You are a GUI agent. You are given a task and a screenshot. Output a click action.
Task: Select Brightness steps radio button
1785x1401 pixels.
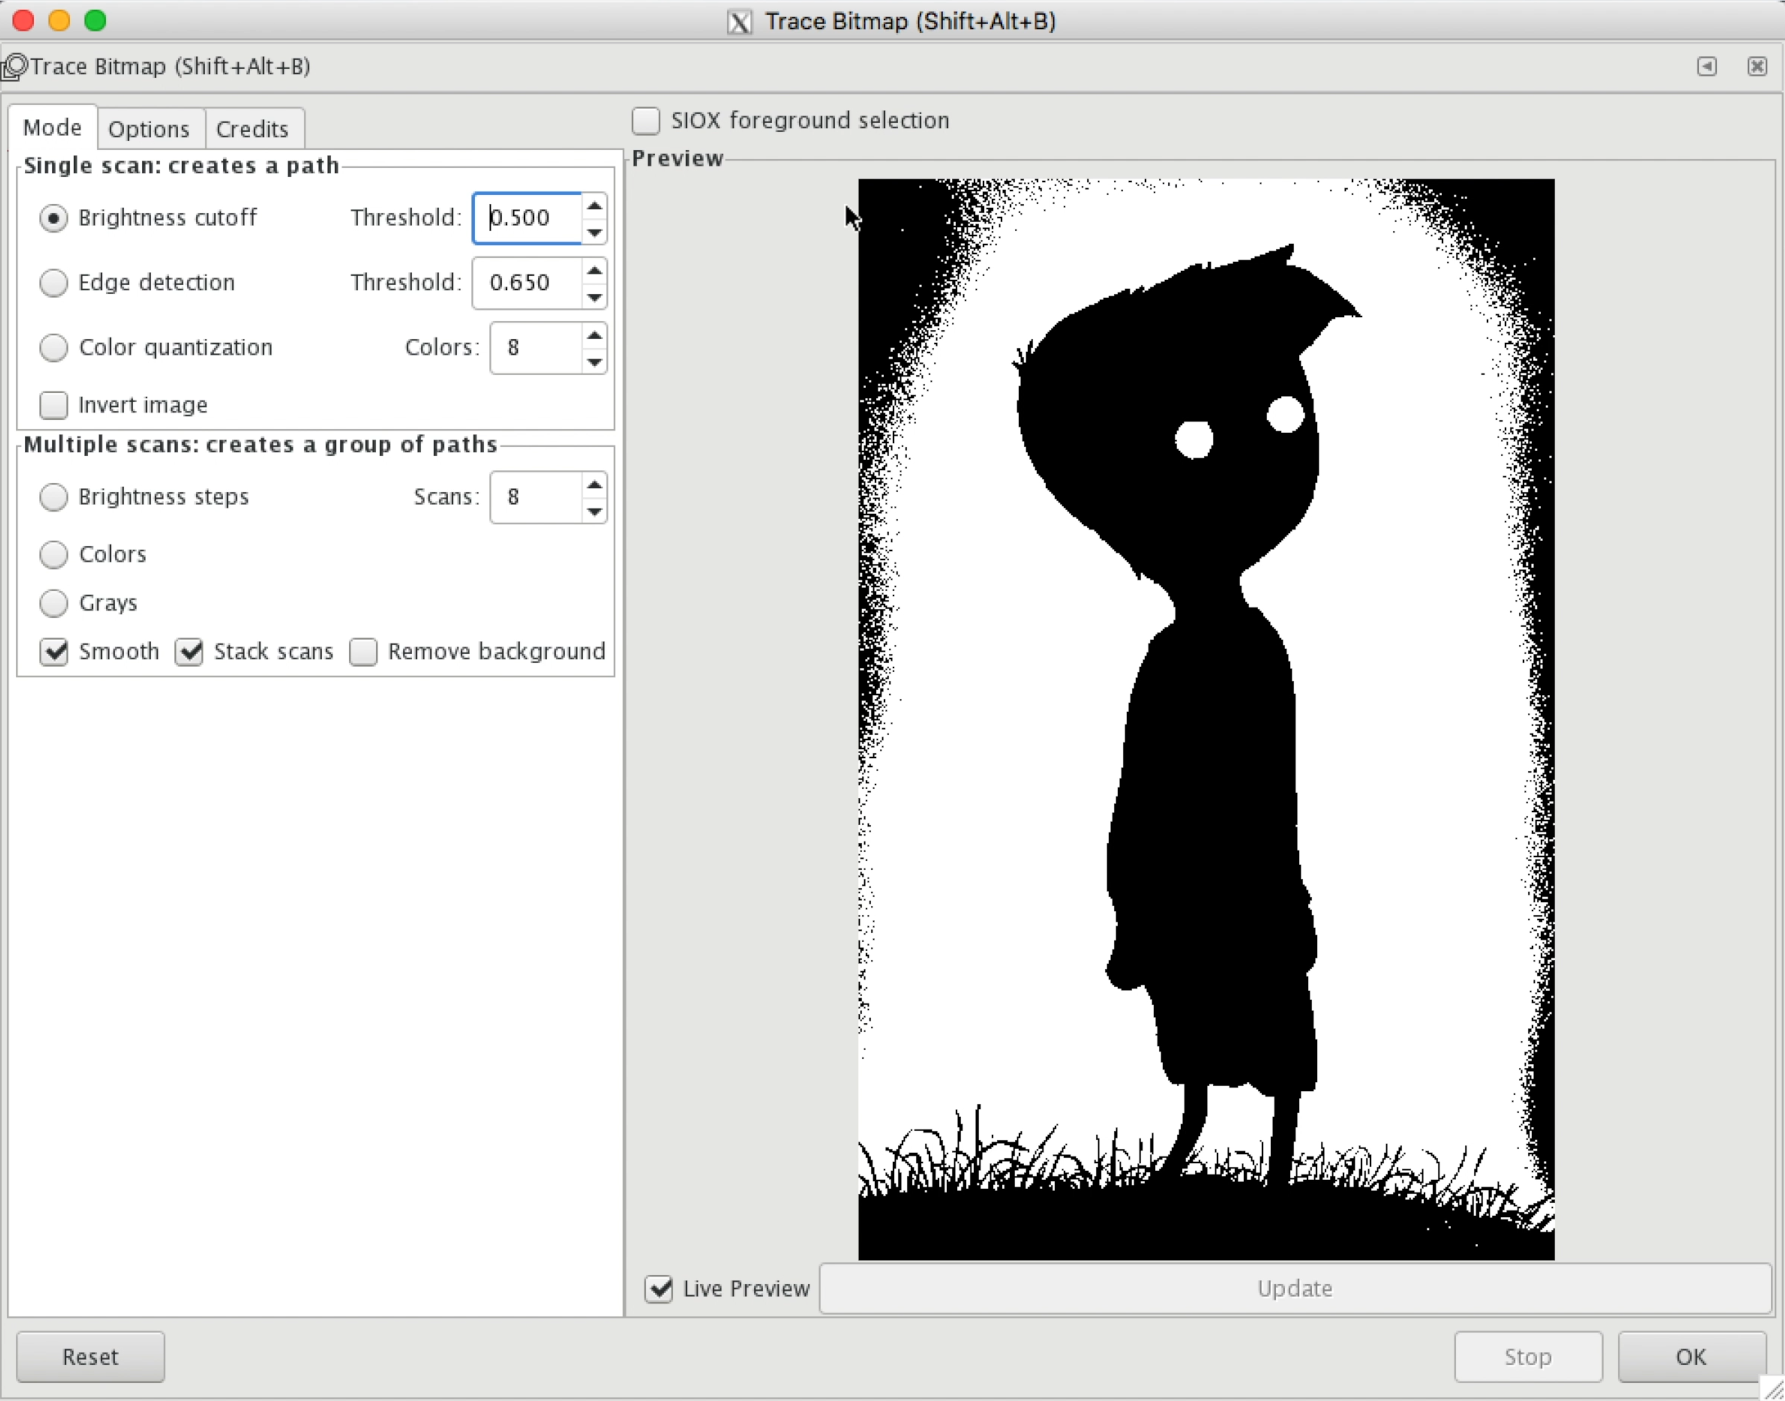point(54,497)
